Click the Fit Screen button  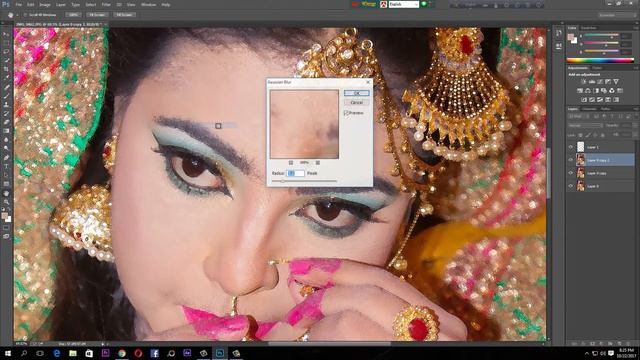tap(97, 15)
